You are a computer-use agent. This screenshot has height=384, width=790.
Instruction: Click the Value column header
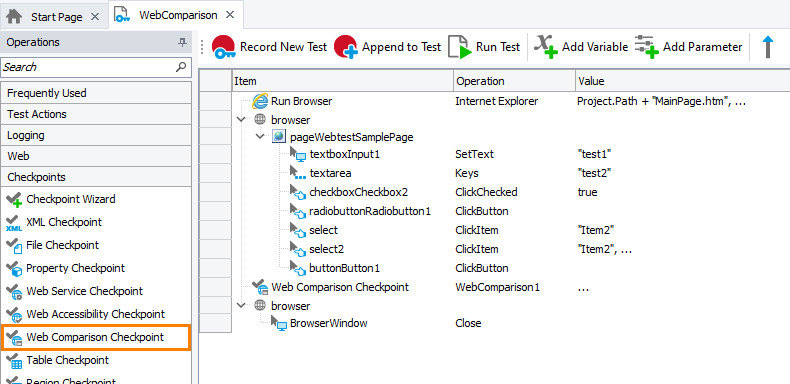(683, 81)
